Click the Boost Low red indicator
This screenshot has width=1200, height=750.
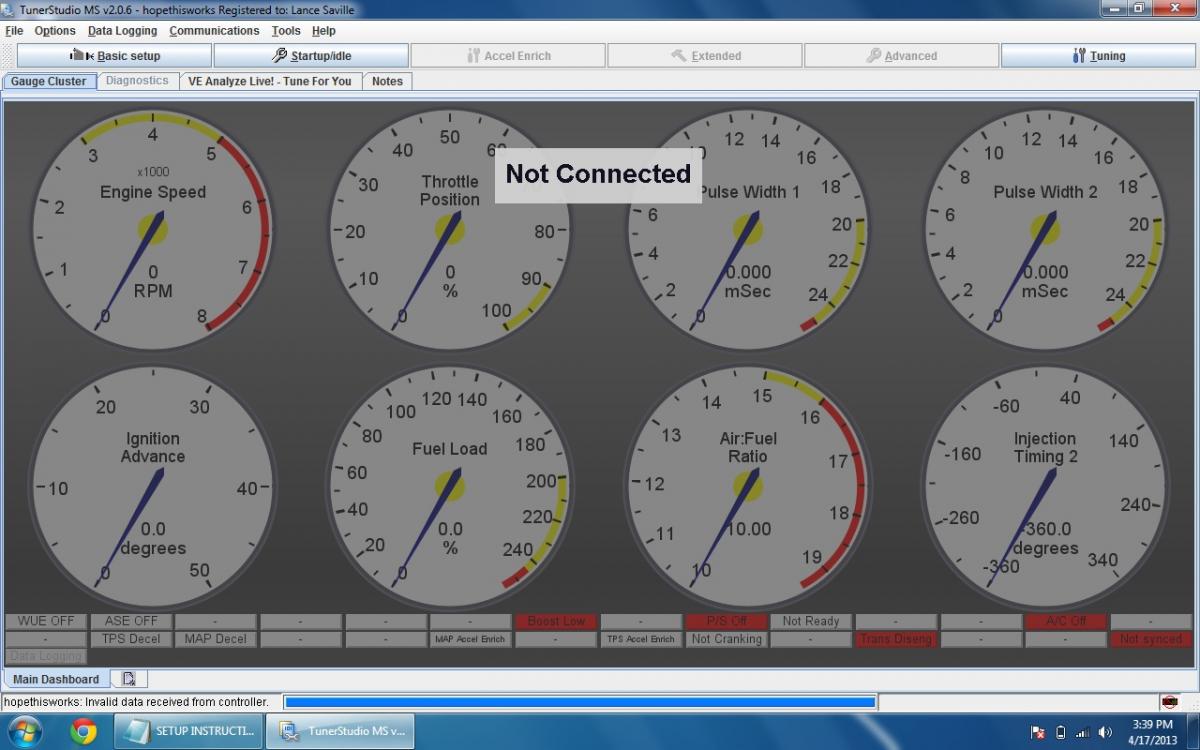pyautogui.click(x=556, y=621)
